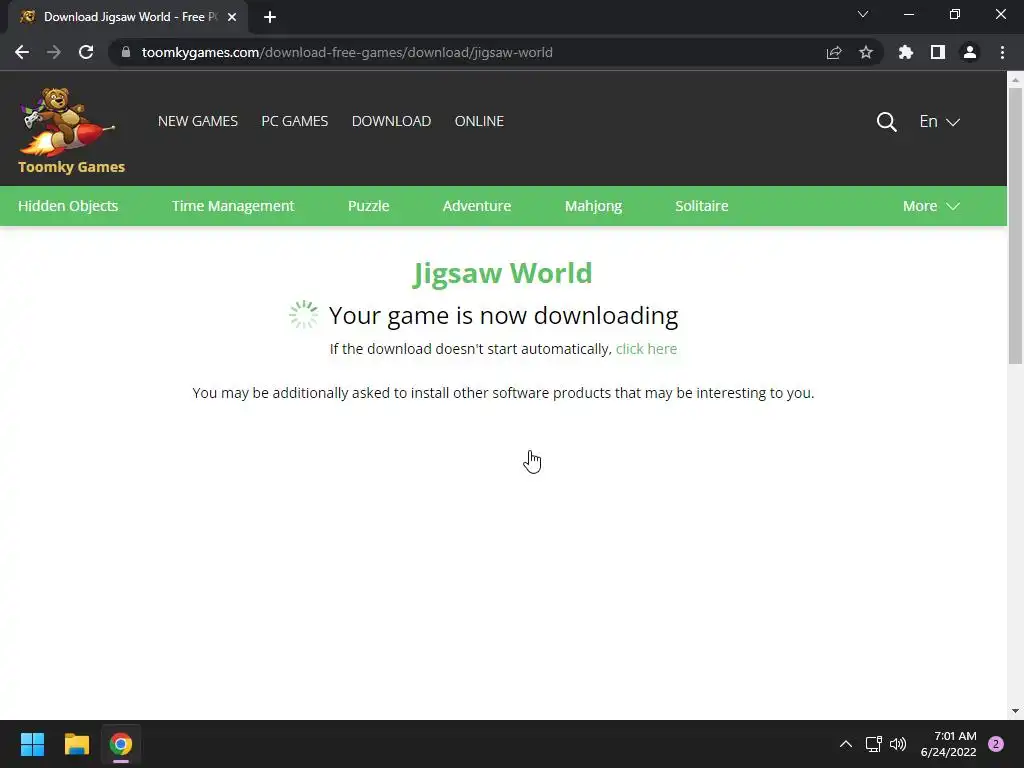
Task: Select the Mahjong category
Action: (x=593, y=206)
